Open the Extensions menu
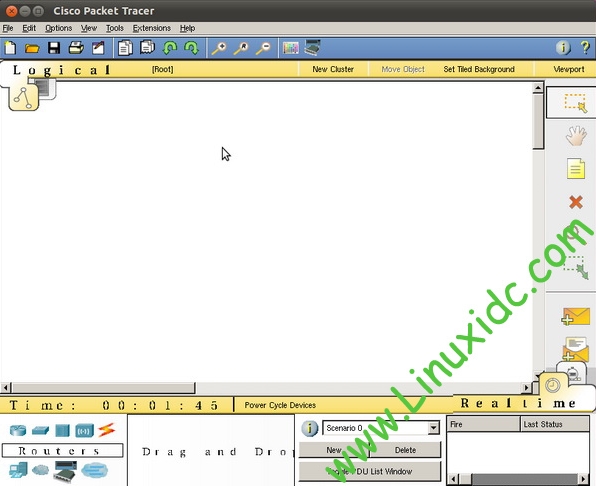Viewport: 596px width, 486px height. (x=152, y=28)
